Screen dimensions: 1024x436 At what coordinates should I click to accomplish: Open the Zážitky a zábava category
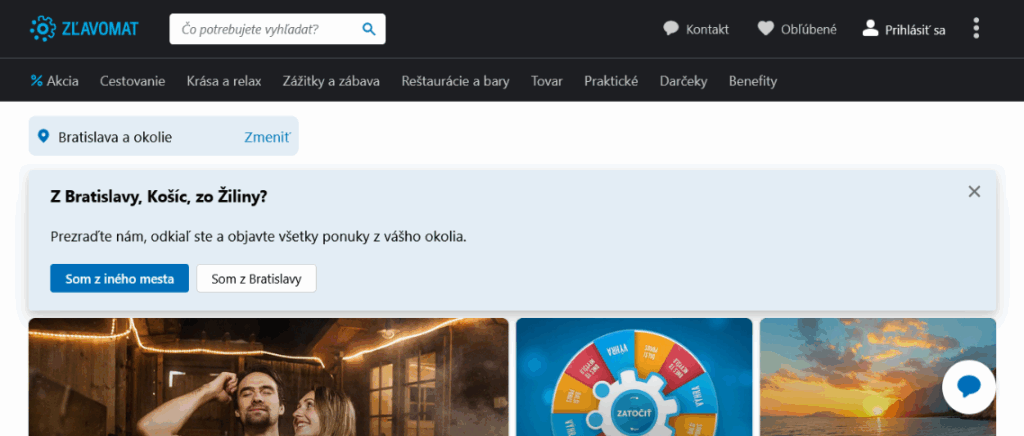pyautogui.click(x=331, y=81)
